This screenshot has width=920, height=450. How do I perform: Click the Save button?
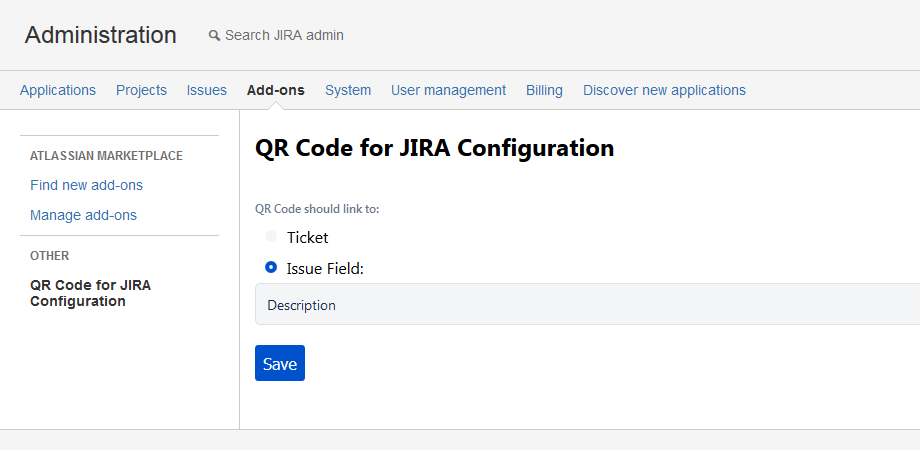pyautogui.click(x=280, y=363)
